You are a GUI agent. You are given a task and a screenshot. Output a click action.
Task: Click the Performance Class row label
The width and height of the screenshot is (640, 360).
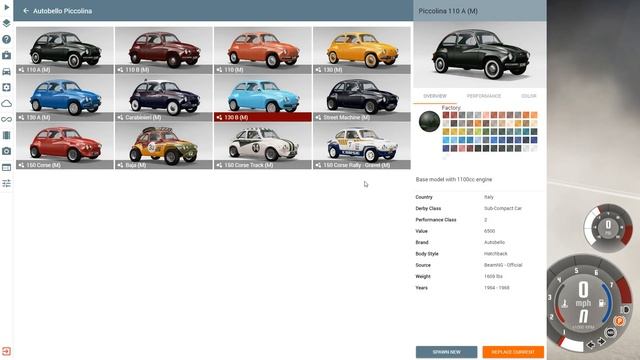coord(436,220)
